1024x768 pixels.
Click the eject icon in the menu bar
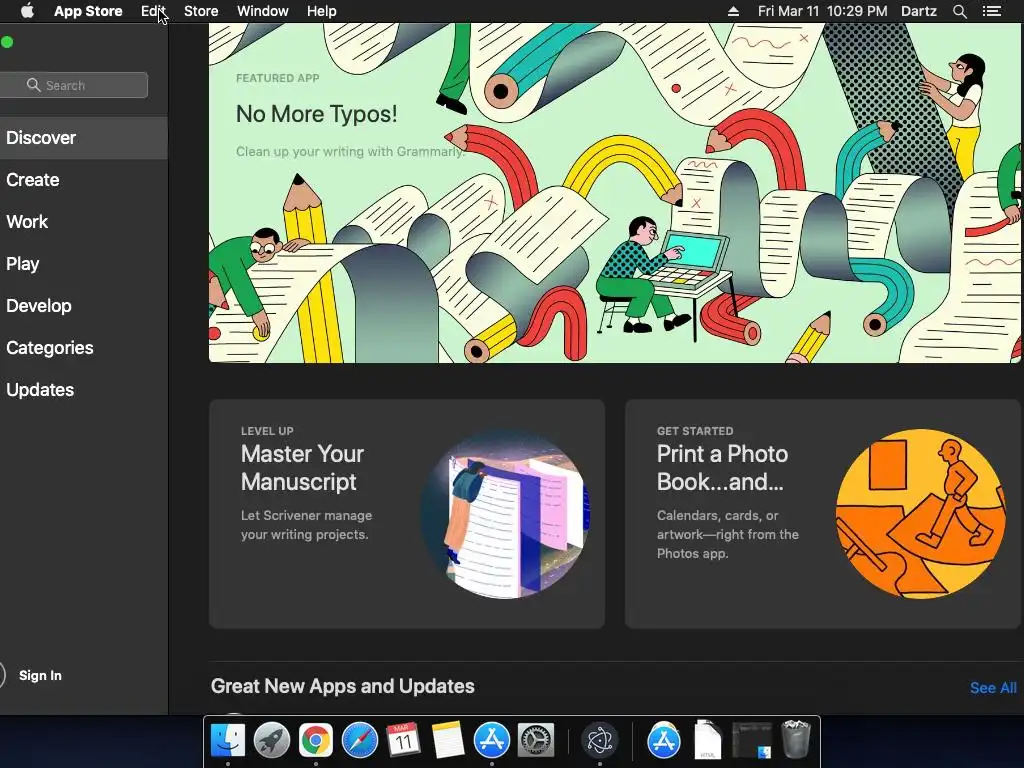click(x=733, y=11)
